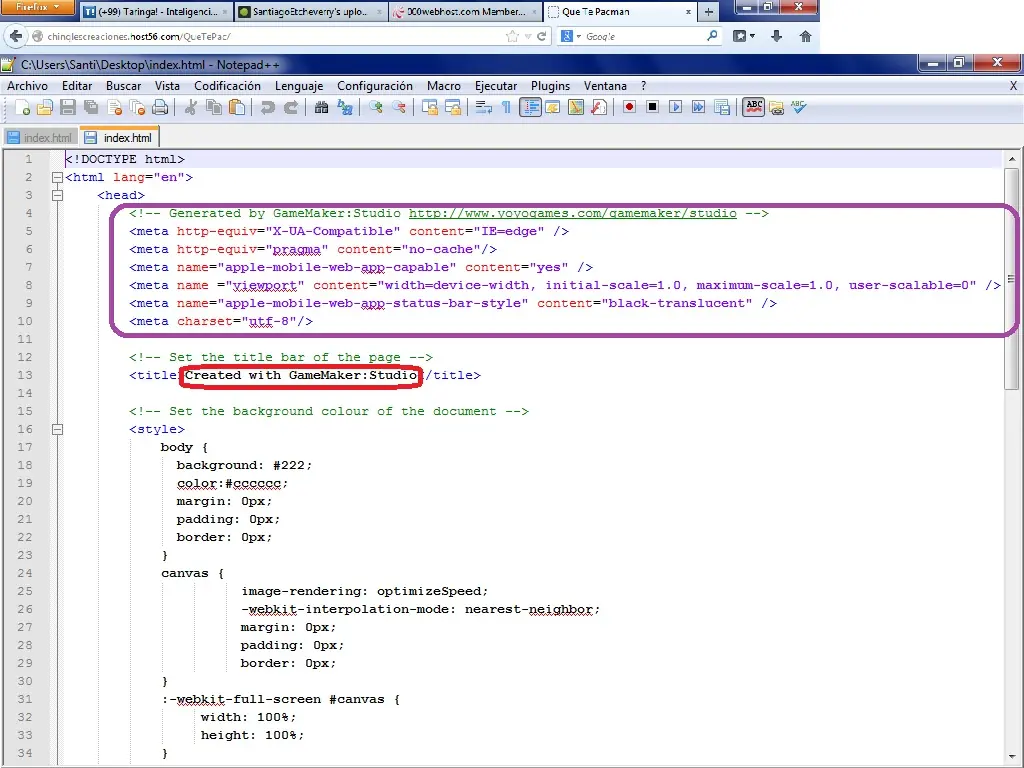Open Firefox bookmarks menu dropdown icon
1024x768 pixels.
744,37
